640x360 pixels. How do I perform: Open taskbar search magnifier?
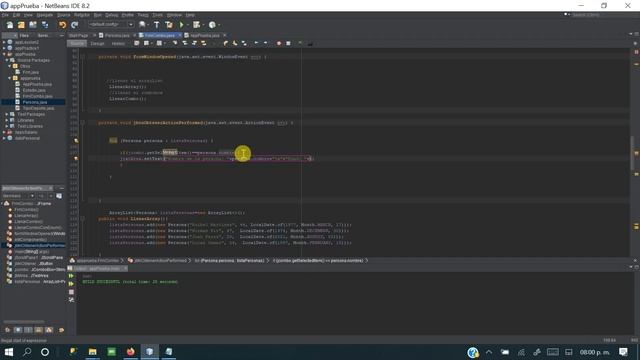point(27,352)
